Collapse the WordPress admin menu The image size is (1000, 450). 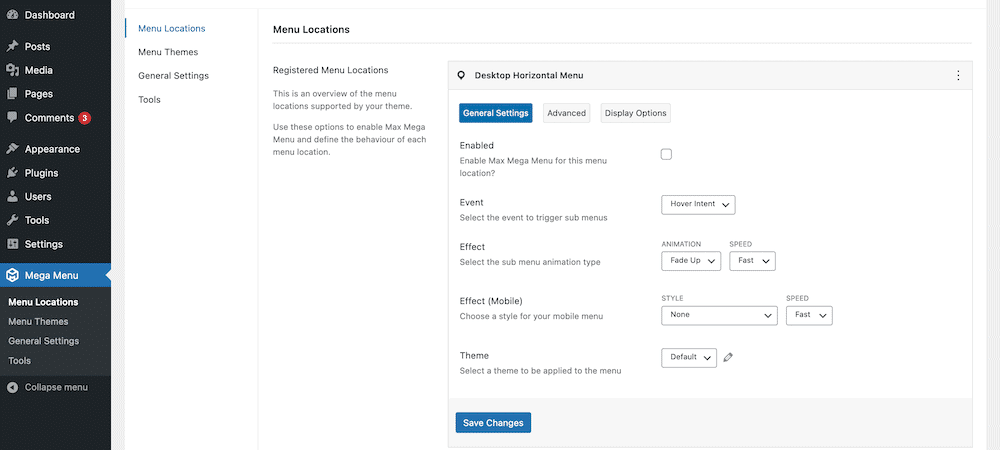coord(55,387)
